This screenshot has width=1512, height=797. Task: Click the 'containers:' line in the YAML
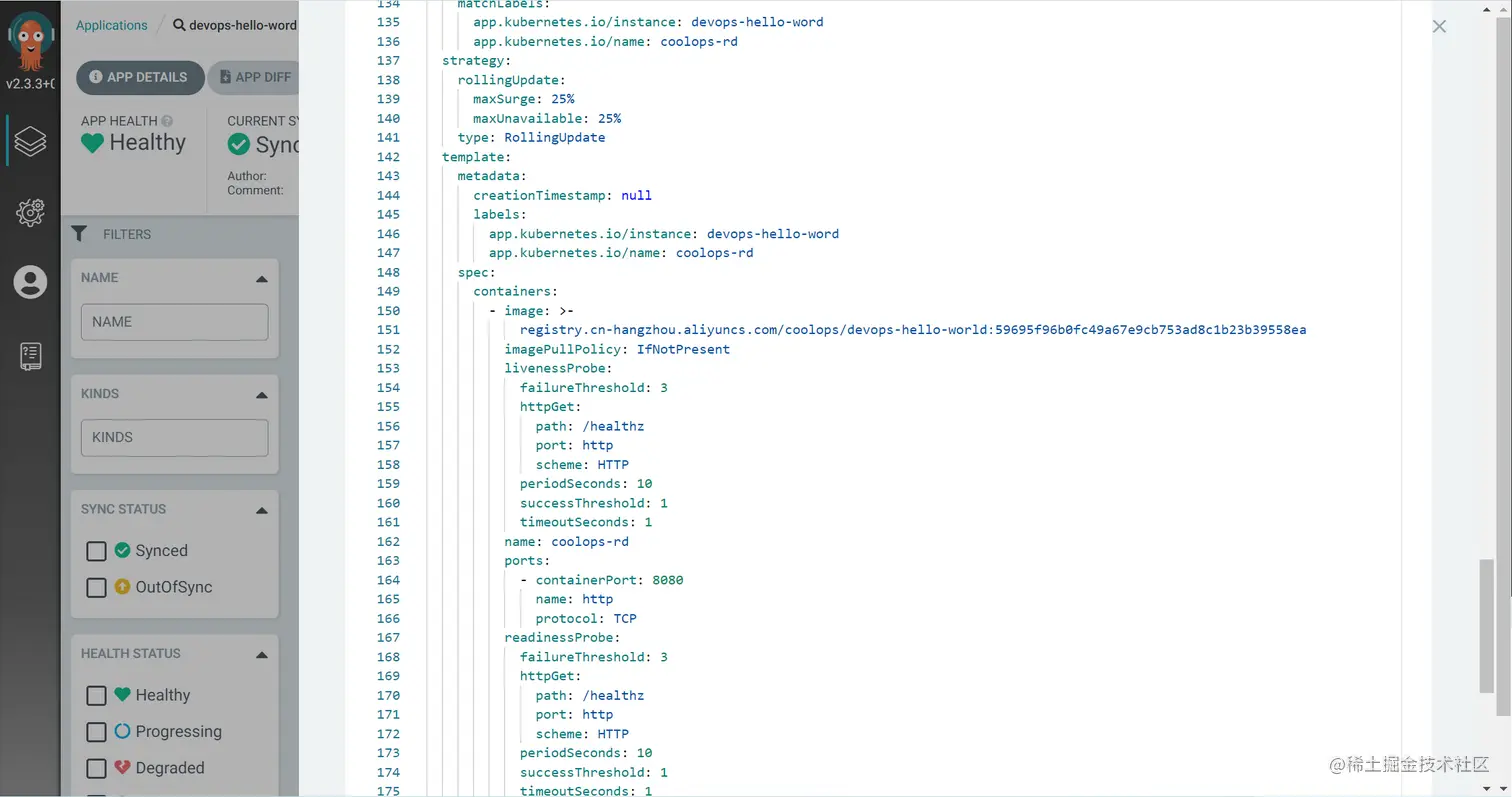tap(515, 291)
